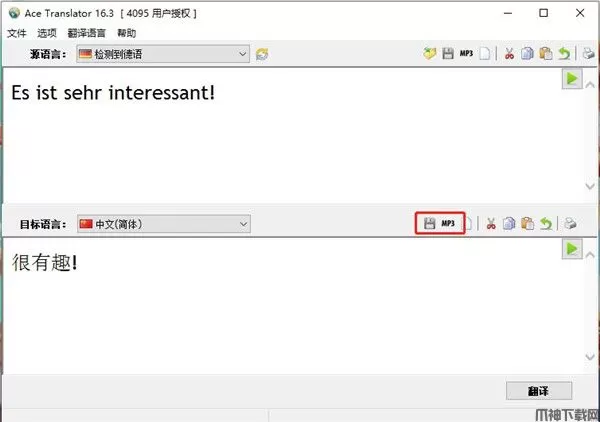Save translated text with floppy disk icon
Image resolution: width=600 pixels, height=422 pixels.
coord(429,223)
